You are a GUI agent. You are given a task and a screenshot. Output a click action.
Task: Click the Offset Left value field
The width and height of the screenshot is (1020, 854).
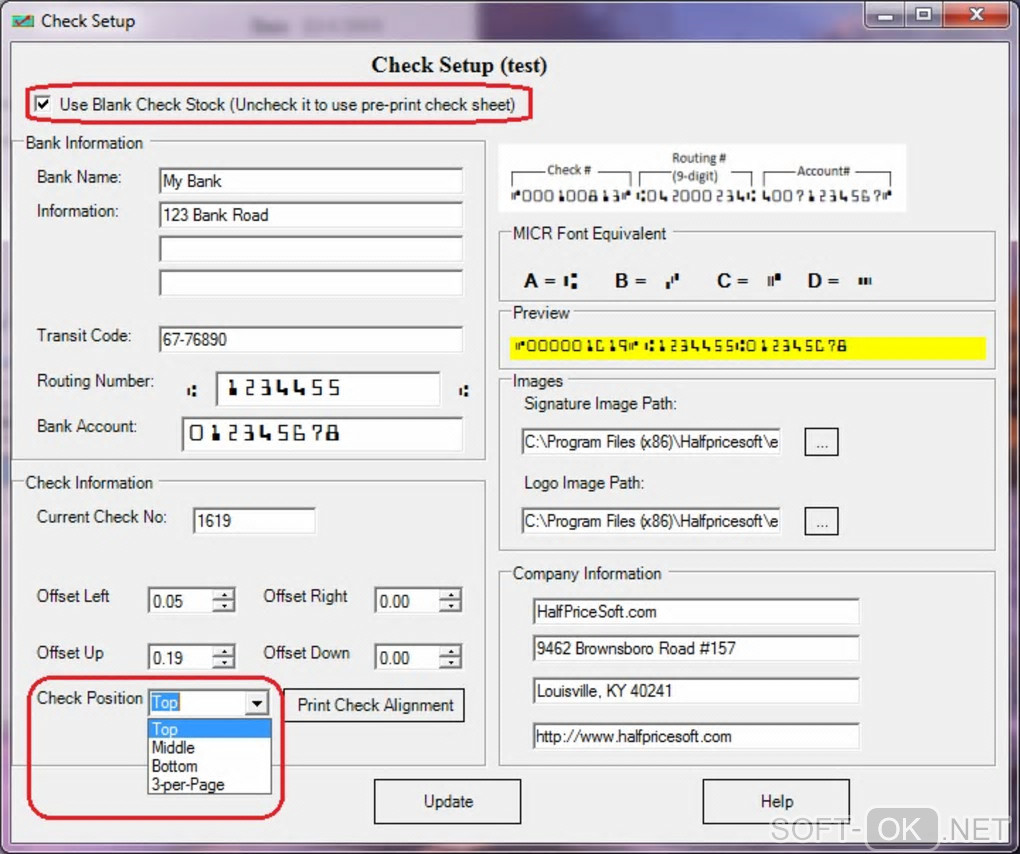[181, 600]
